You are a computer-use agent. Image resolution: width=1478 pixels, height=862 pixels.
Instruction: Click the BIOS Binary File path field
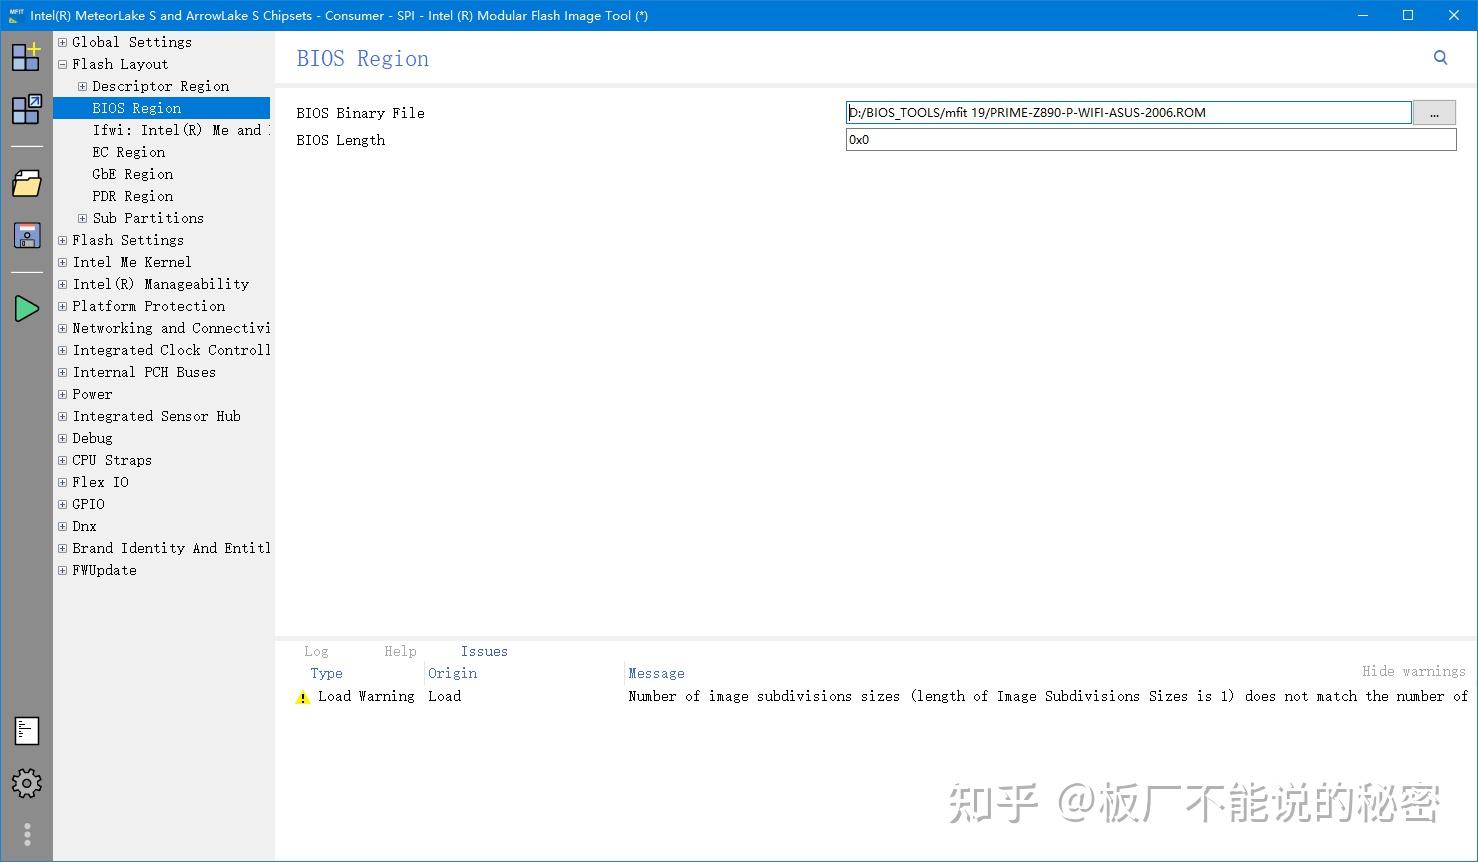pos(1128,113)
